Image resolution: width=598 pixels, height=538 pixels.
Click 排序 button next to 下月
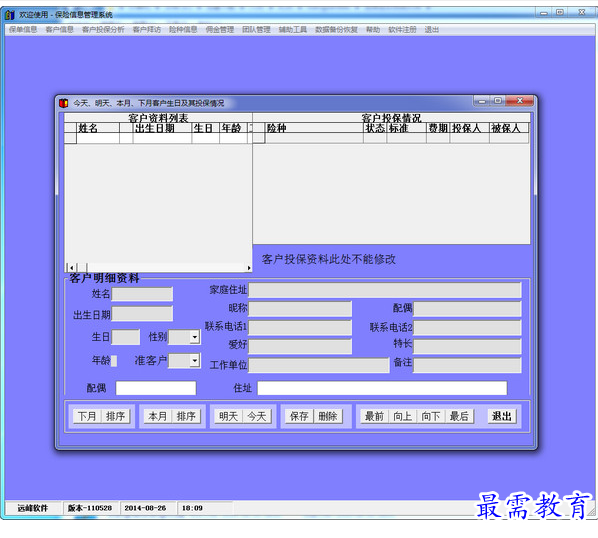(116, 416)
